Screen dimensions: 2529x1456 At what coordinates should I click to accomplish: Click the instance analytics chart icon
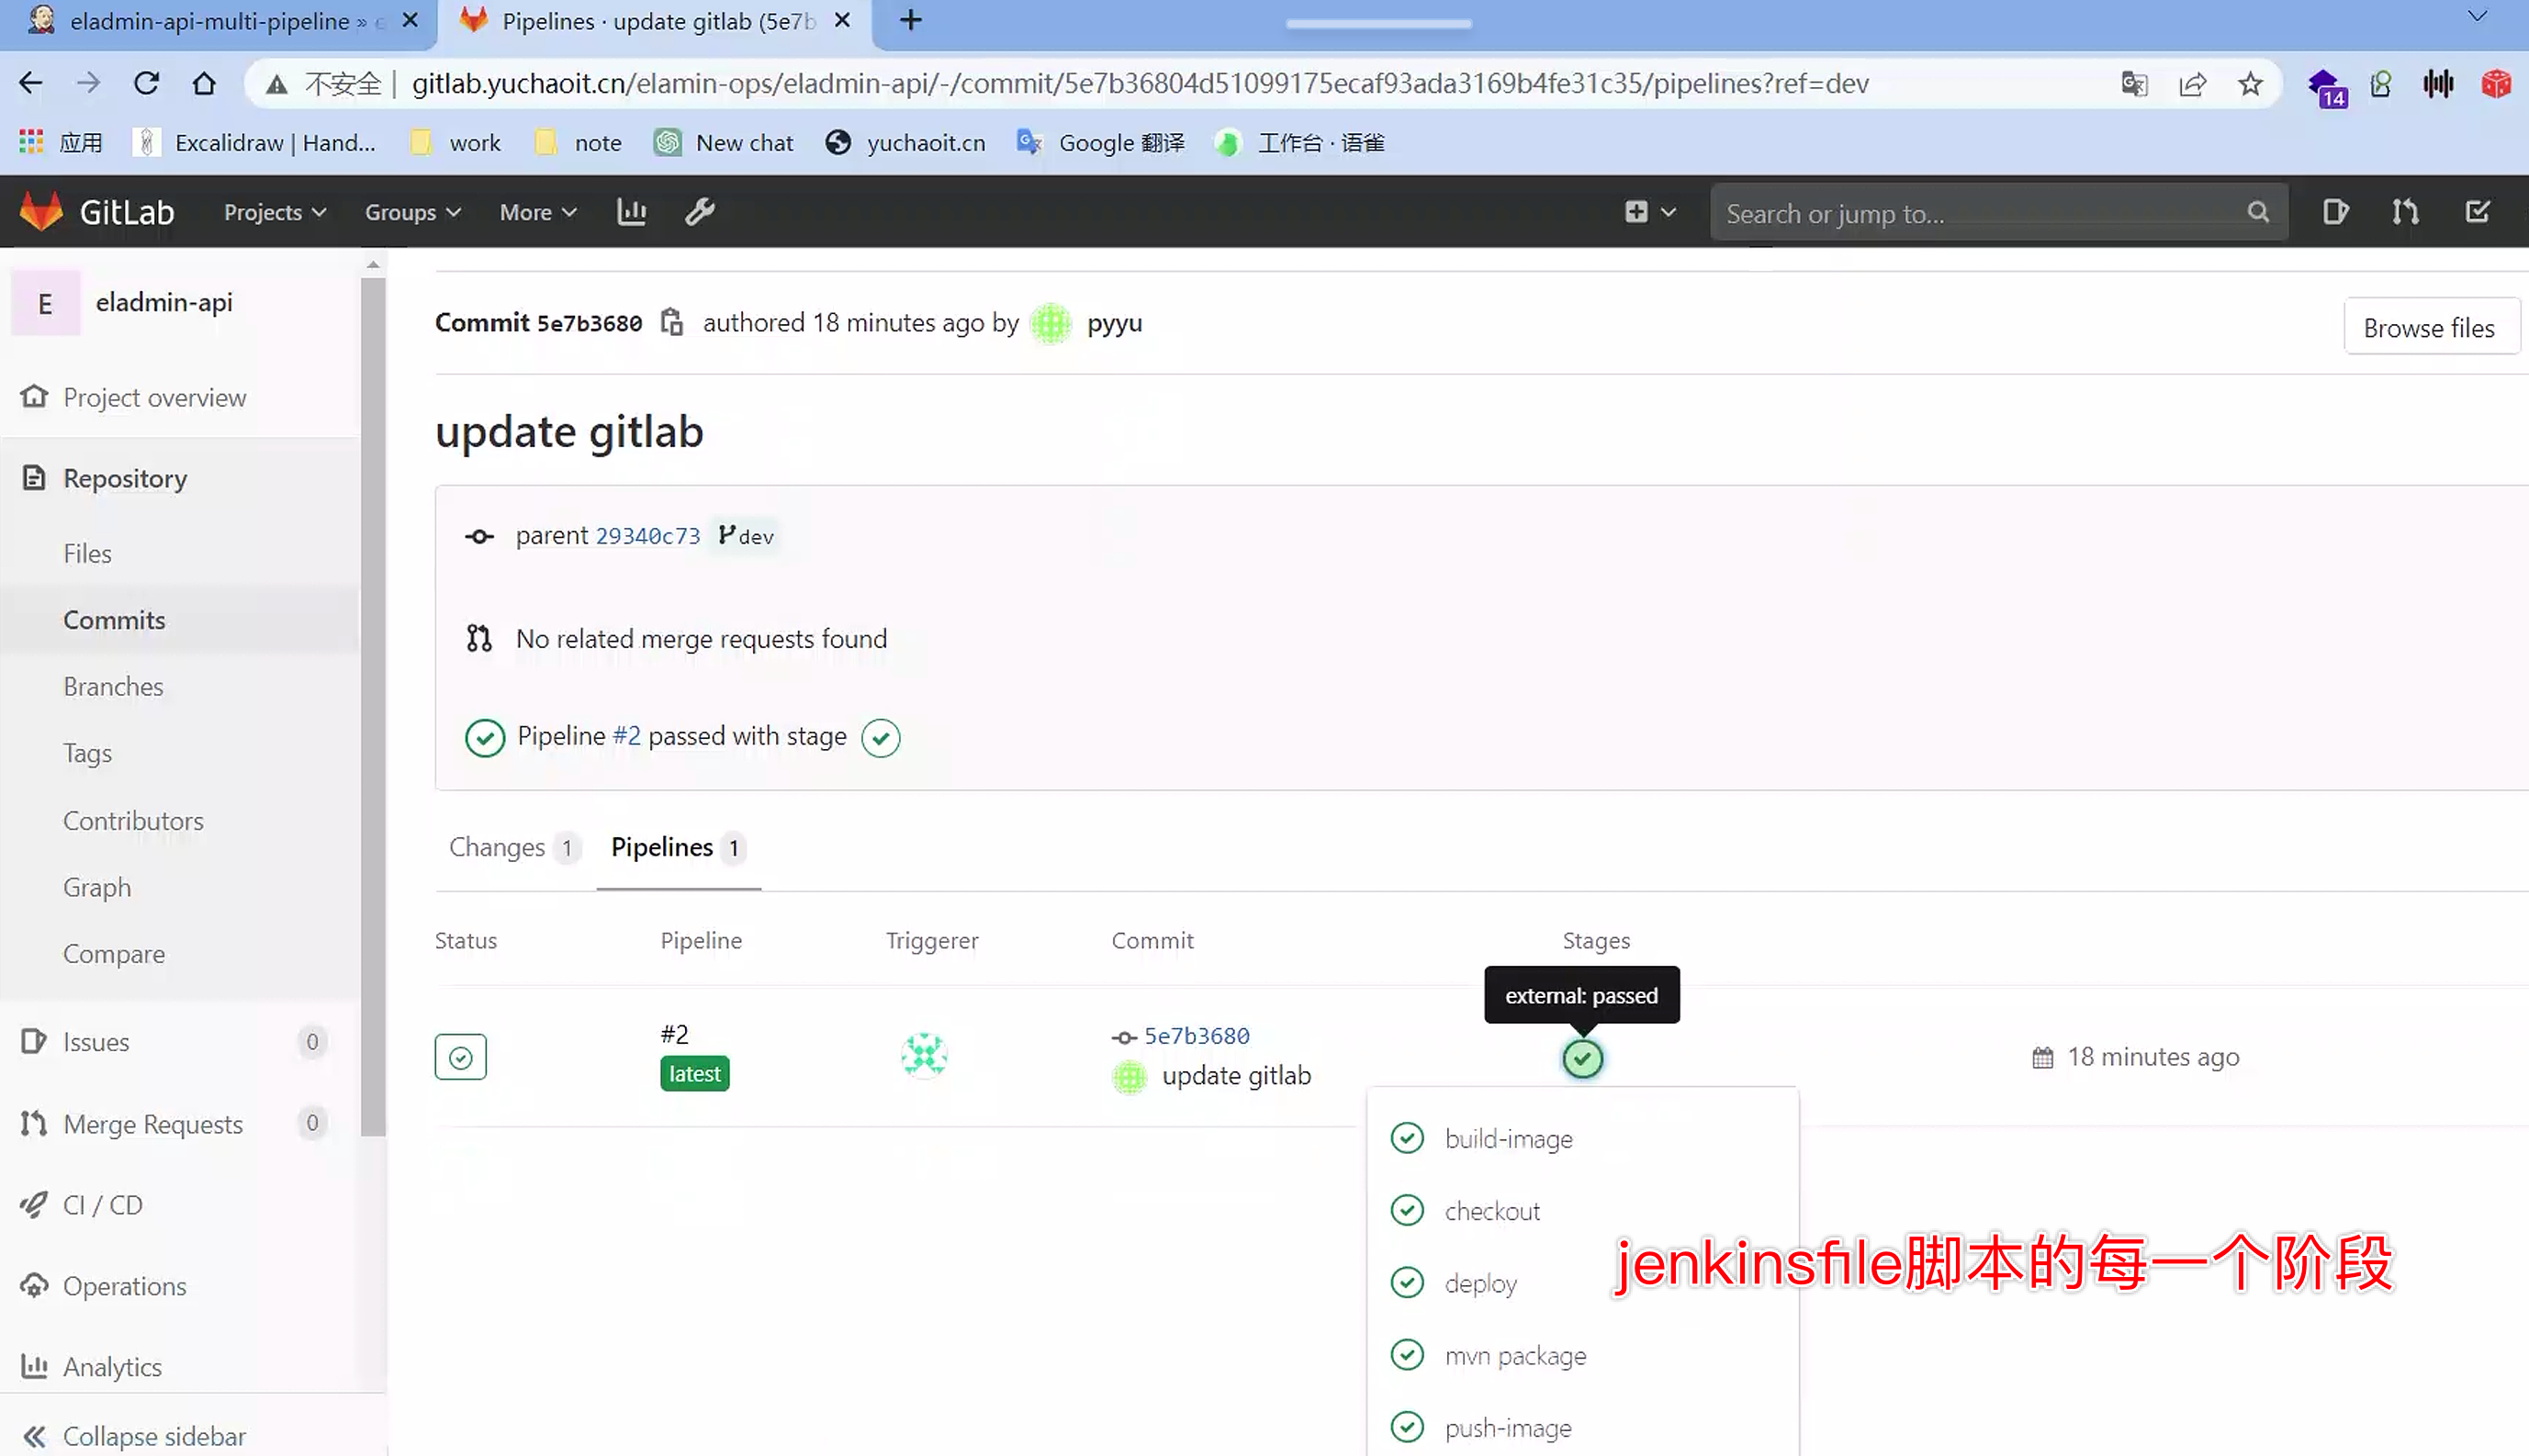(x=631, y=212)
